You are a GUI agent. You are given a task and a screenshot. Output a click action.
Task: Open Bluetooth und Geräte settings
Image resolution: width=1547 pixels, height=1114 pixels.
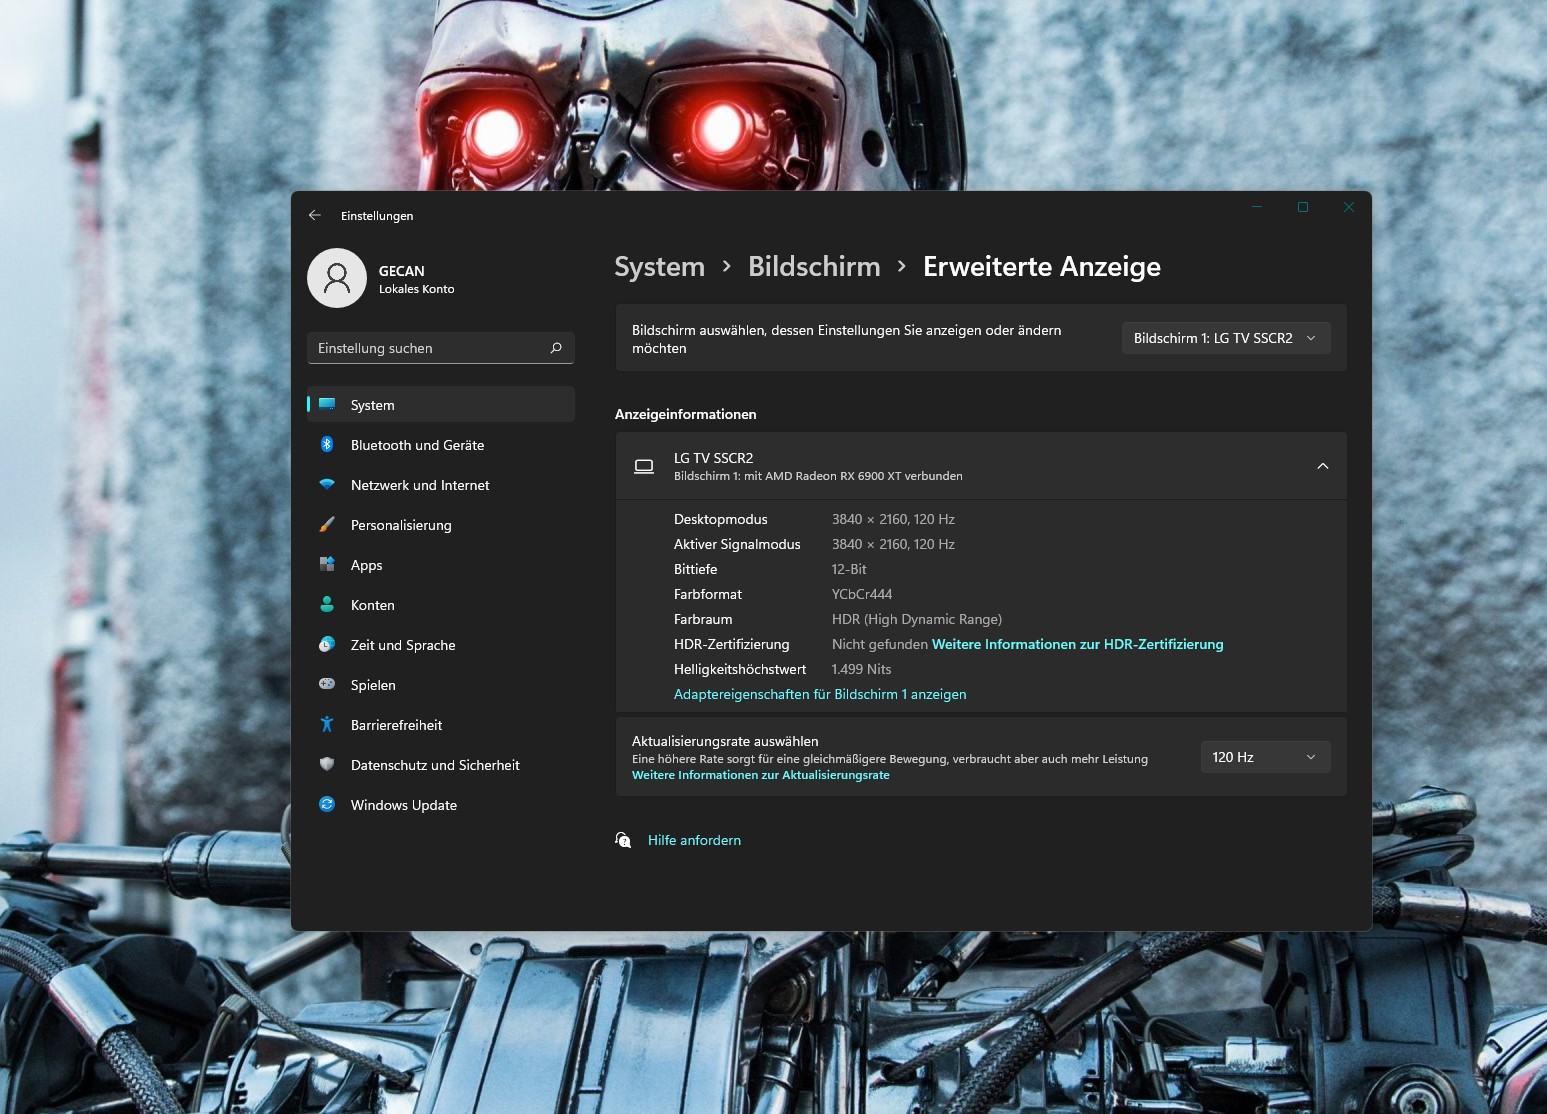click(x=441, y=445)
